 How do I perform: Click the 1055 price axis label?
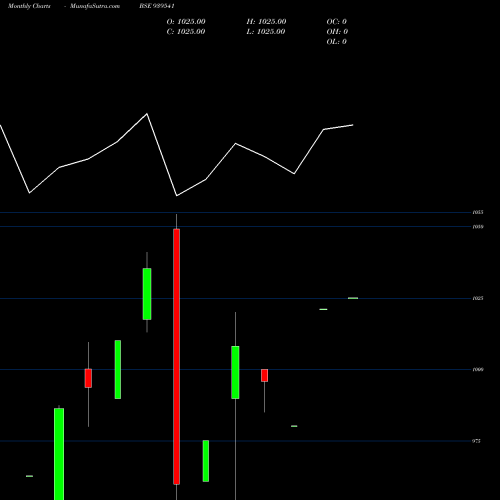pos(478,212)
